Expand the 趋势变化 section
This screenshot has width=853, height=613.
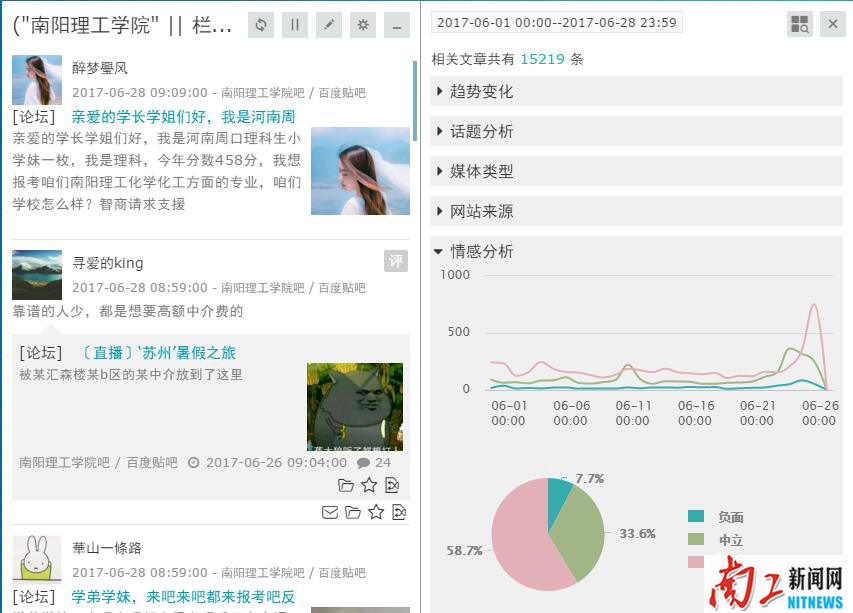pos(481,91)
